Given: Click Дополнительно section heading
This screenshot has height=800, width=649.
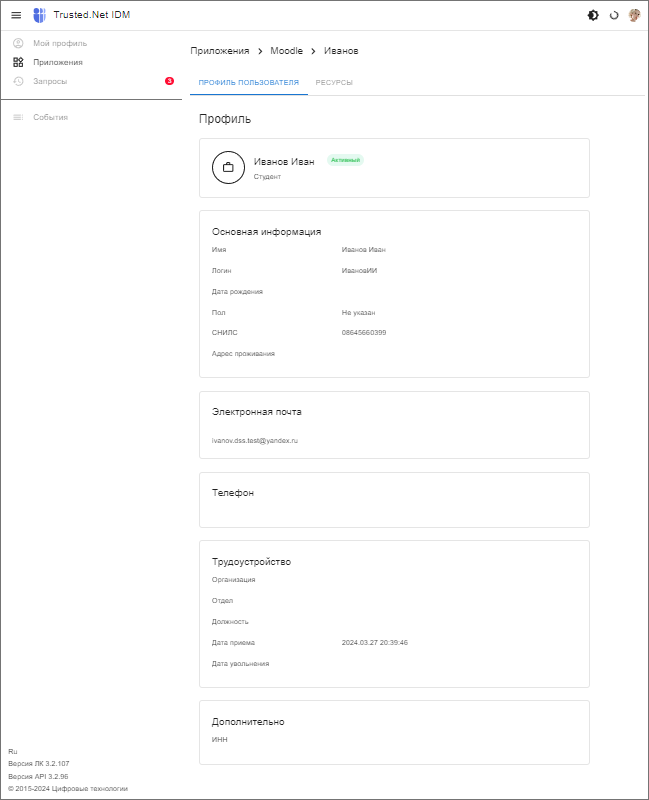Looking at the screenshot, I should (x=248, y=722).
